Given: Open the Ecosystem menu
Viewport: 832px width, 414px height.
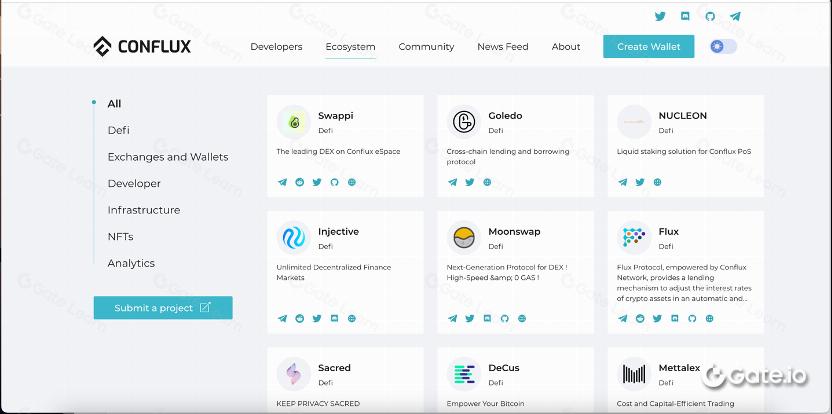Looking at the screenshot, I should click(350, 47).
